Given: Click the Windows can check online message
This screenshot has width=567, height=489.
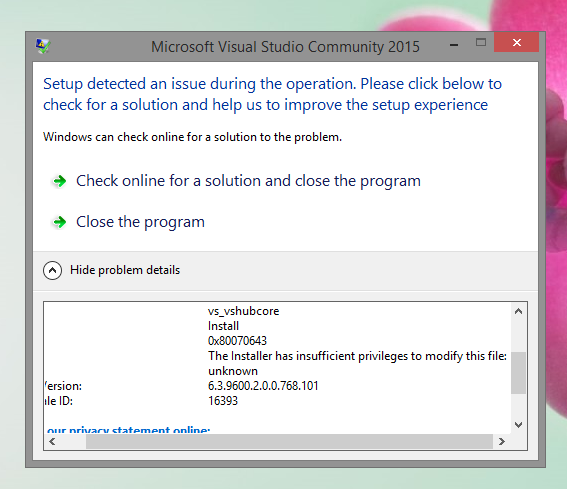Looking at the screenshot, I should (x=192, y=137).
